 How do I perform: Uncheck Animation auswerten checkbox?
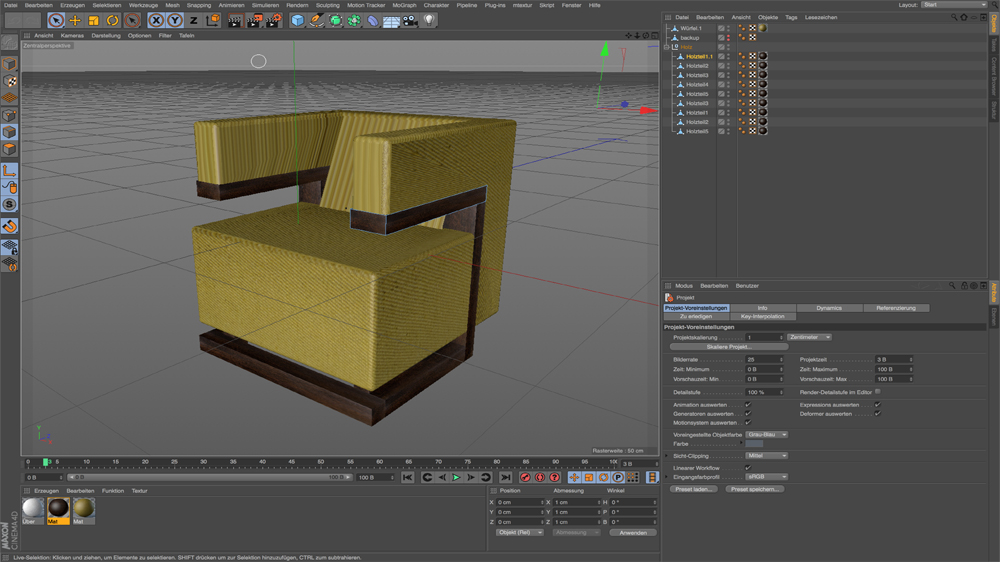(x=748, y=405)
